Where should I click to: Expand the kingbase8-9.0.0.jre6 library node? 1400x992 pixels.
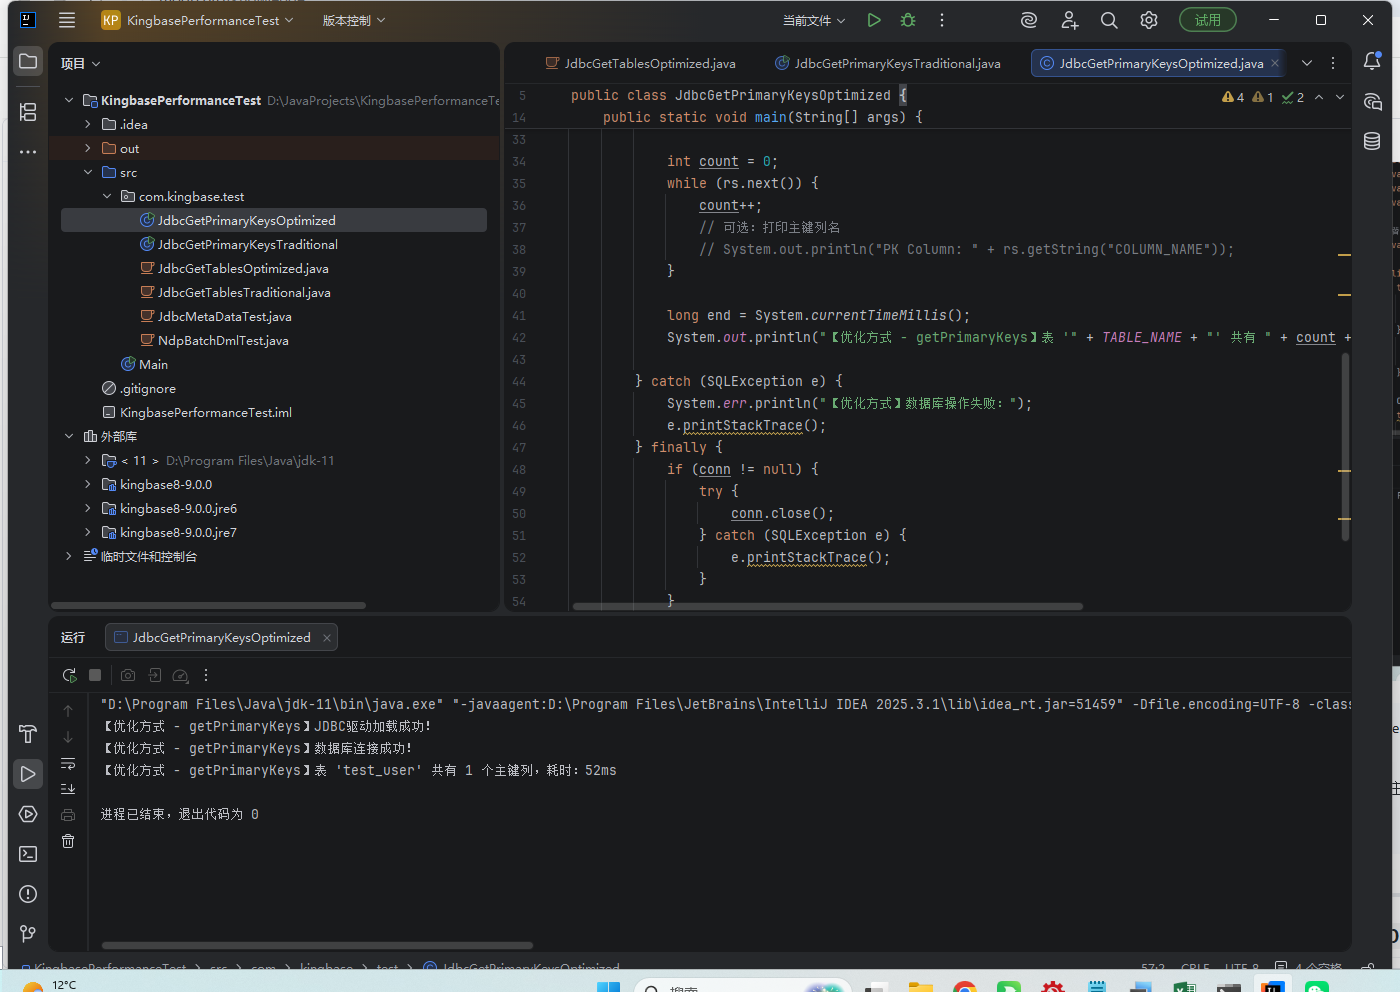click(x=88, y=509)
